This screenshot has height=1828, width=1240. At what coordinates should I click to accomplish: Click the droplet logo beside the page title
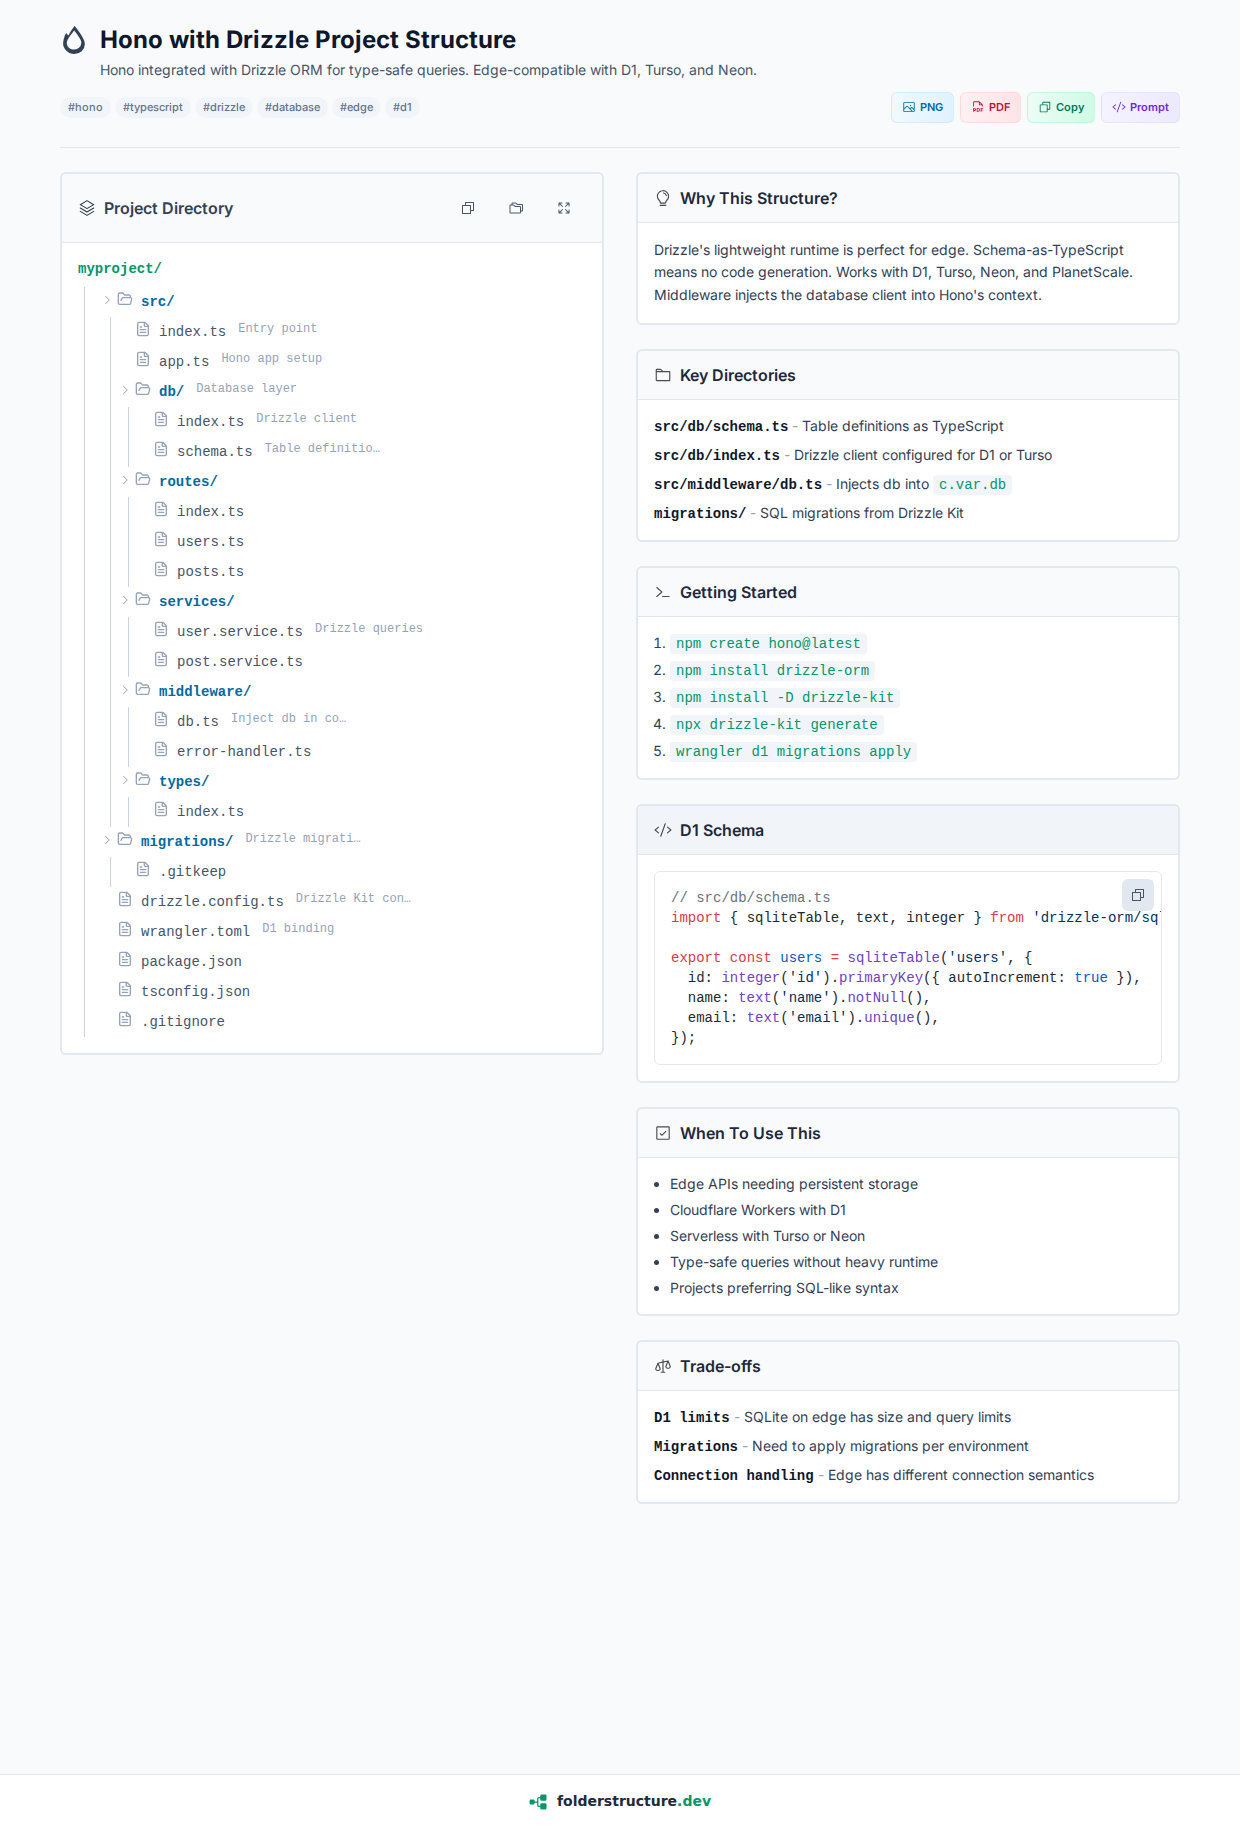coord(74,40)
